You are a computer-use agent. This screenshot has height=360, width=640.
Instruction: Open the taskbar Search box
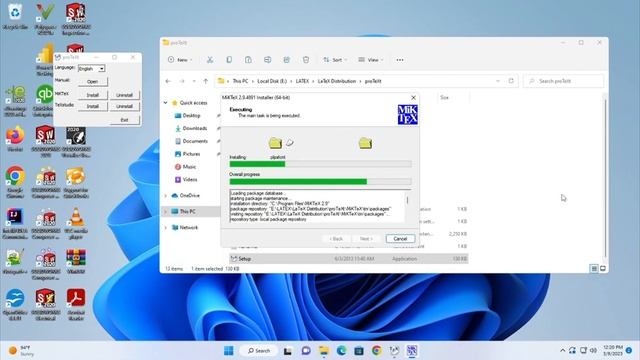tap(259, 351)
